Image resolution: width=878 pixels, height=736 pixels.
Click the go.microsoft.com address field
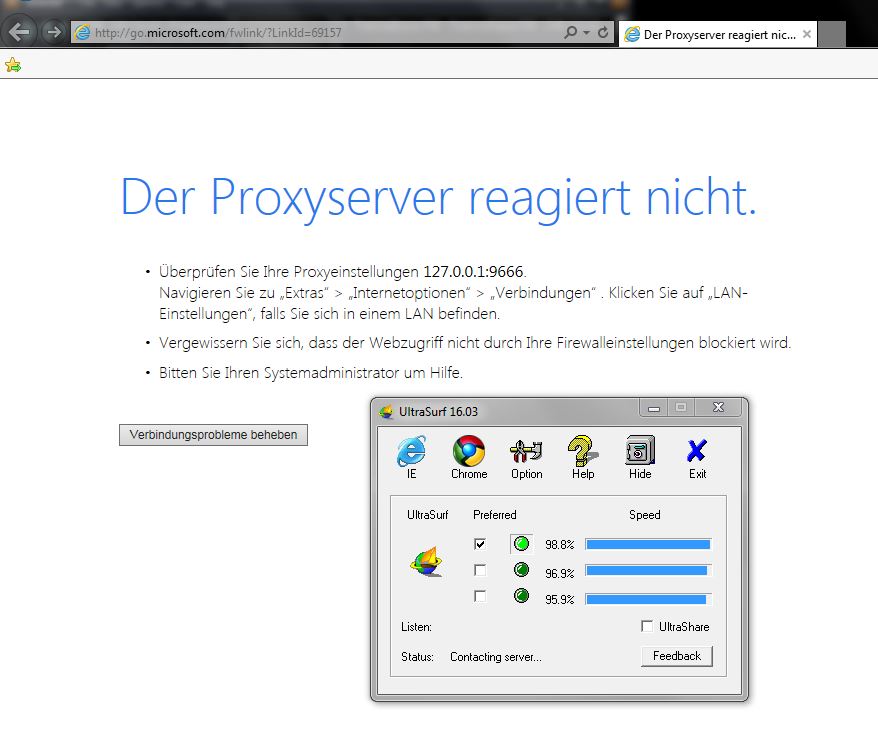316,32
